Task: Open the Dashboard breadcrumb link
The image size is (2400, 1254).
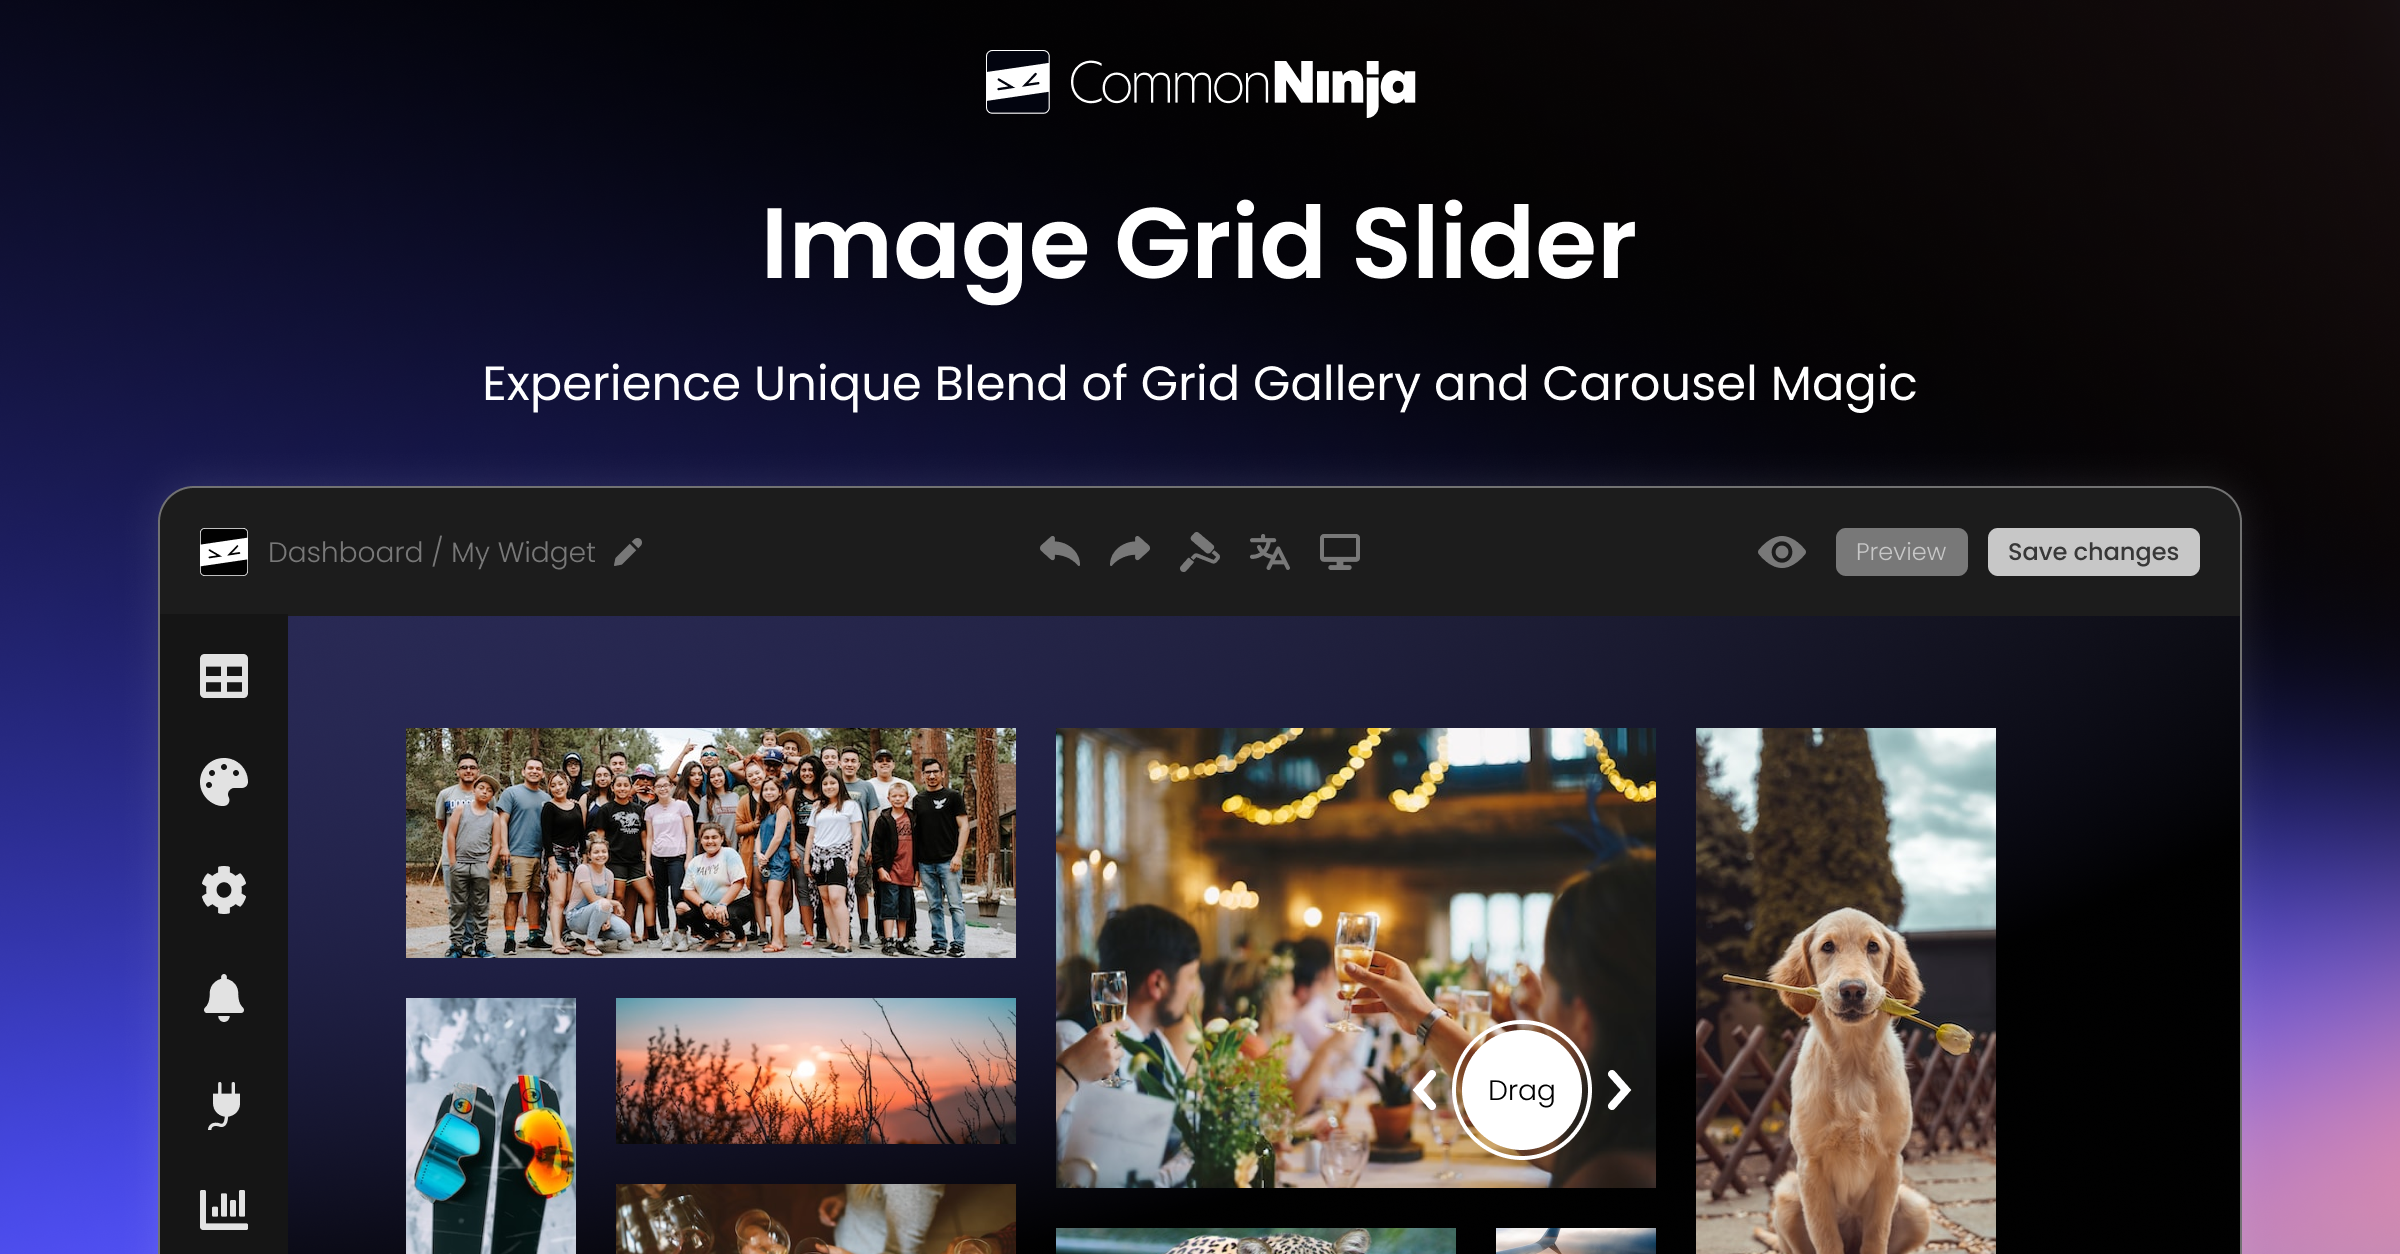Action: coord(345,552)
